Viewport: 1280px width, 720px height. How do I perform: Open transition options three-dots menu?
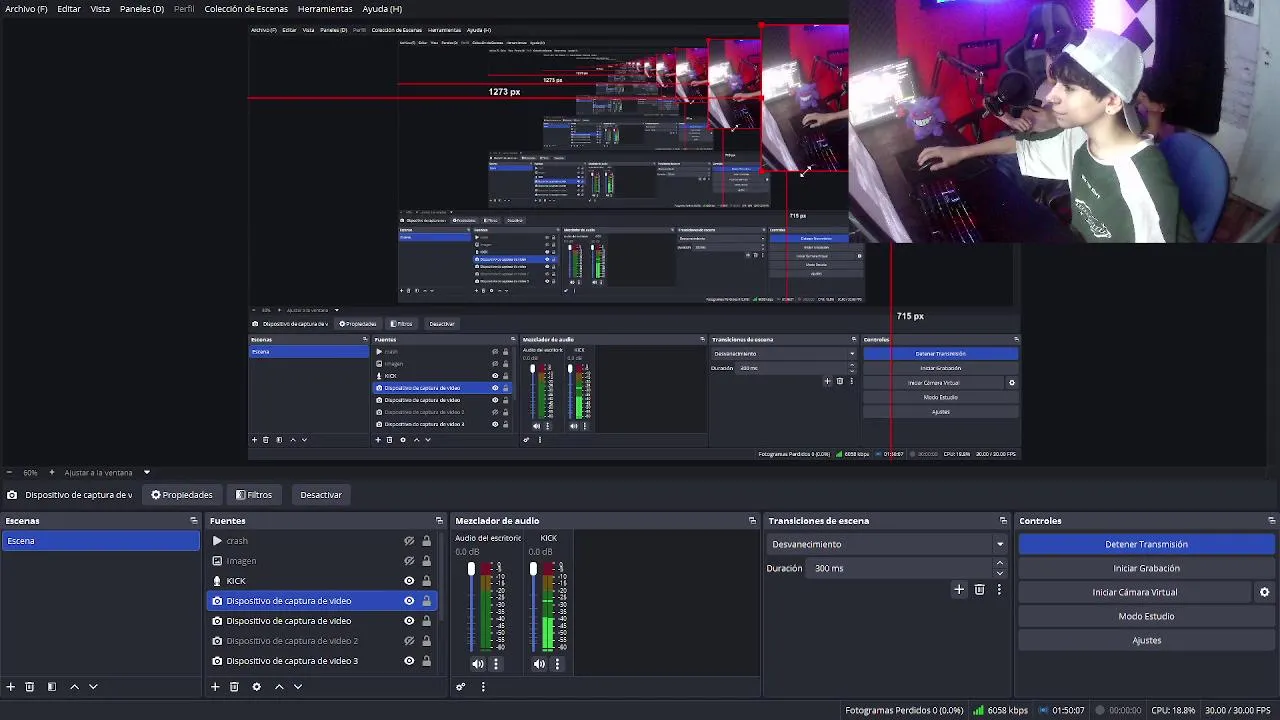[998, 590]
